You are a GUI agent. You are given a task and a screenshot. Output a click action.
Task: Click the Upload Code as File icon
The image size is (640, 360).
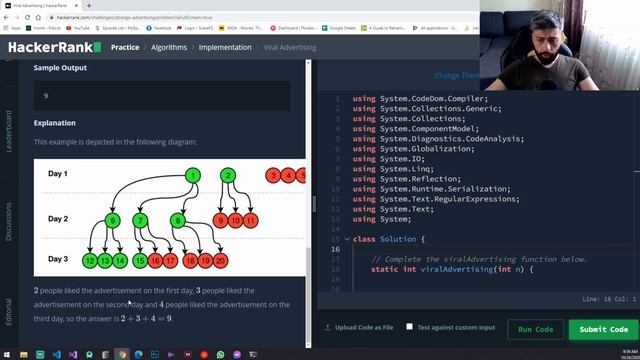coord(327,328)
